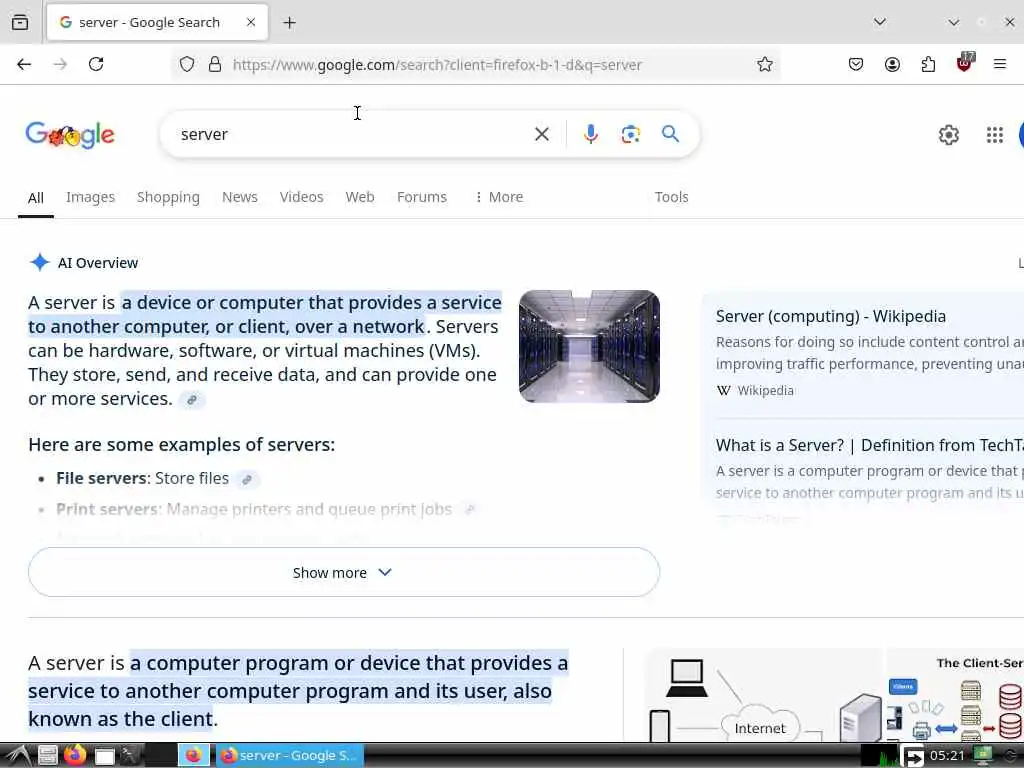The width and height of the screenshot is (1024, 768).
Task: Go back to the previous page
Action: point(24,64)
